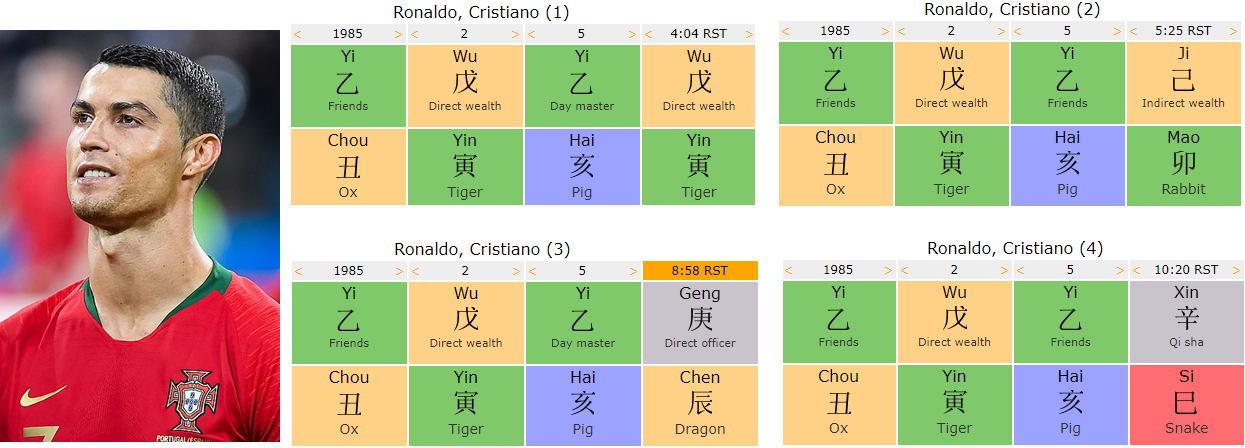Click next-year arrow in Ronaldo chart (1)
The height and width of the screenshot is (448, 1245).
coord(400,34)
